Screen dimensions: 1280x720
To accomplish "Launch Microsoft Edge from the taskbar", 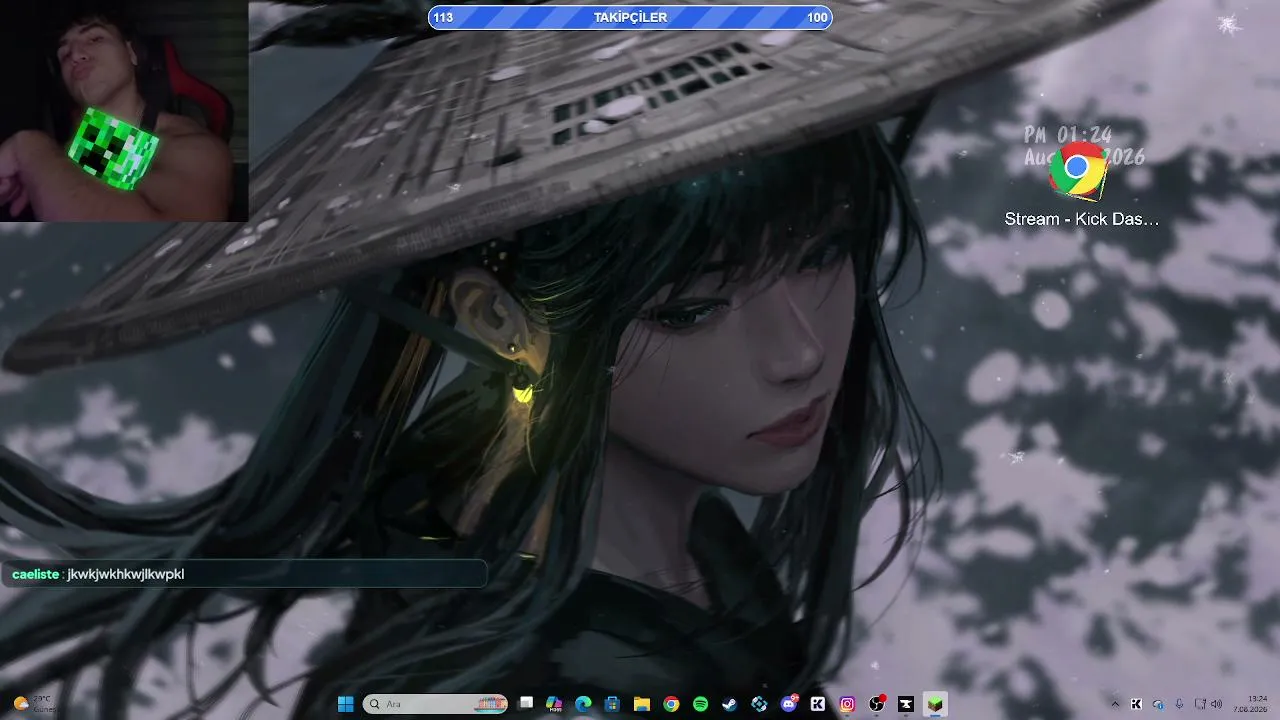I will (583, 704).
